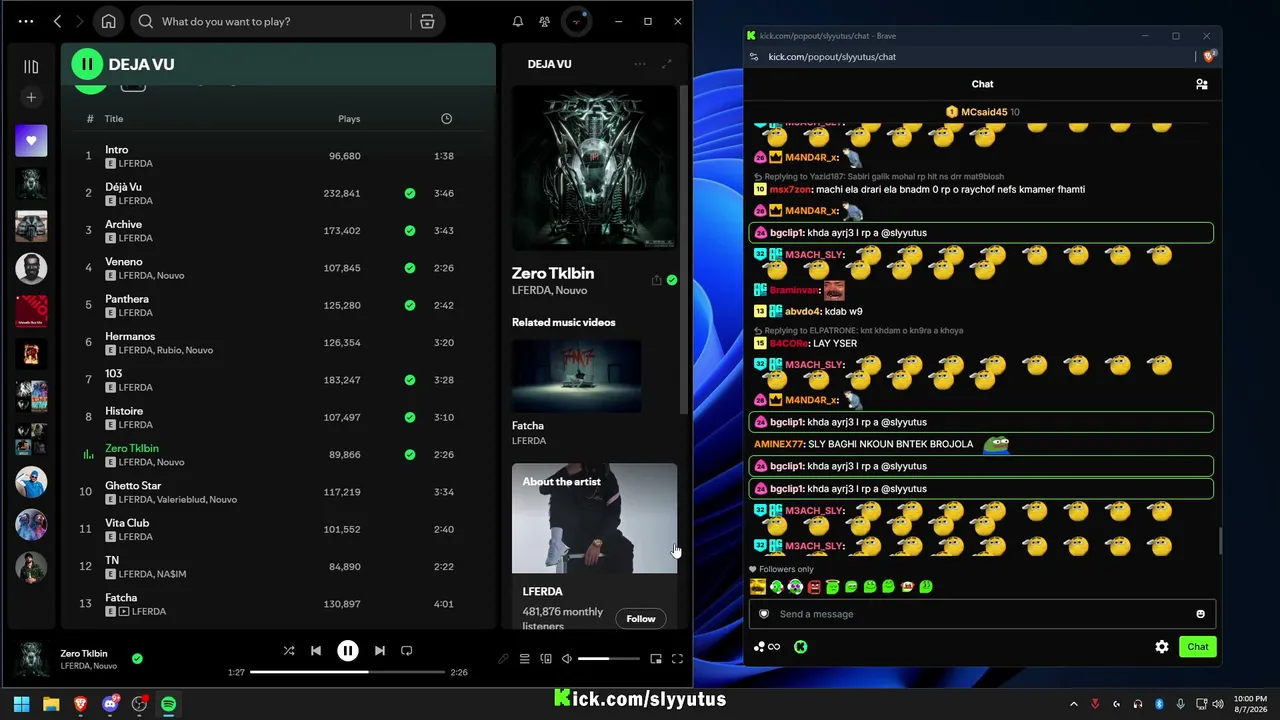This screenshot has width=1280, height=720.
Task: Open the Kick chat user list
Action: [x=1202, y=84]
